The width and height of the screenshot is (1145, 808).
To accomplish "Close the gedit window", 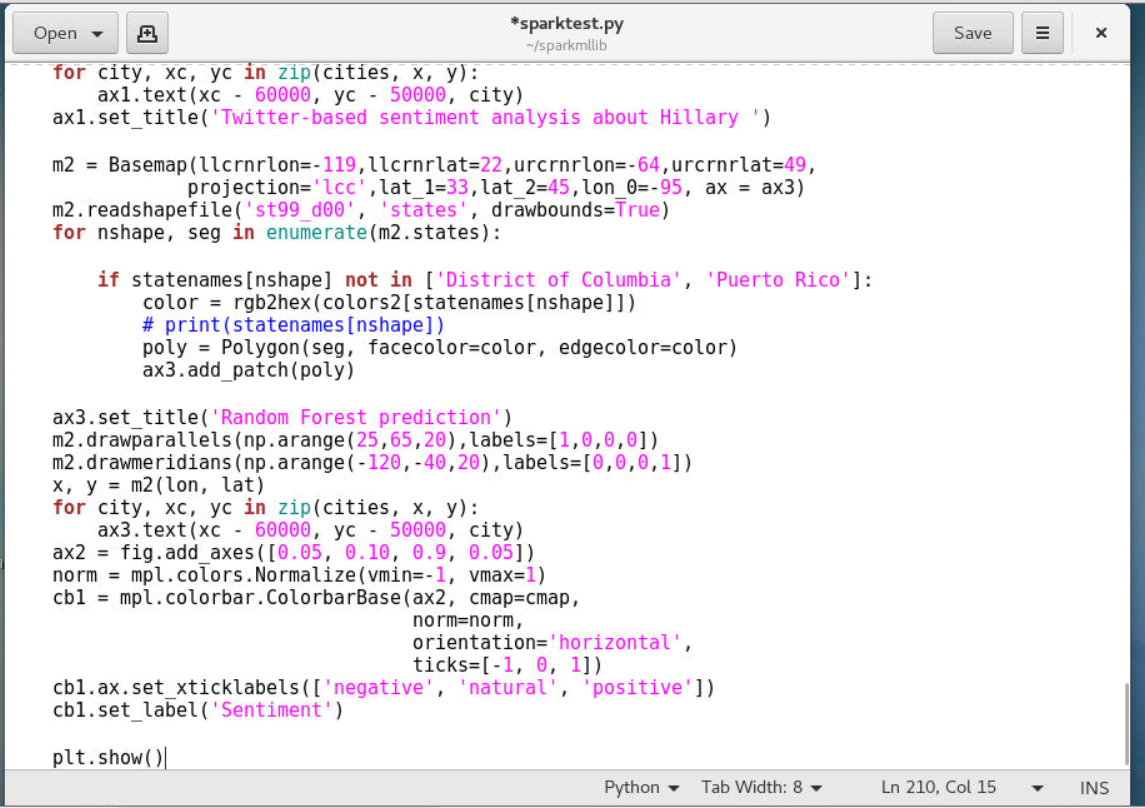I will coord(1101,33).
